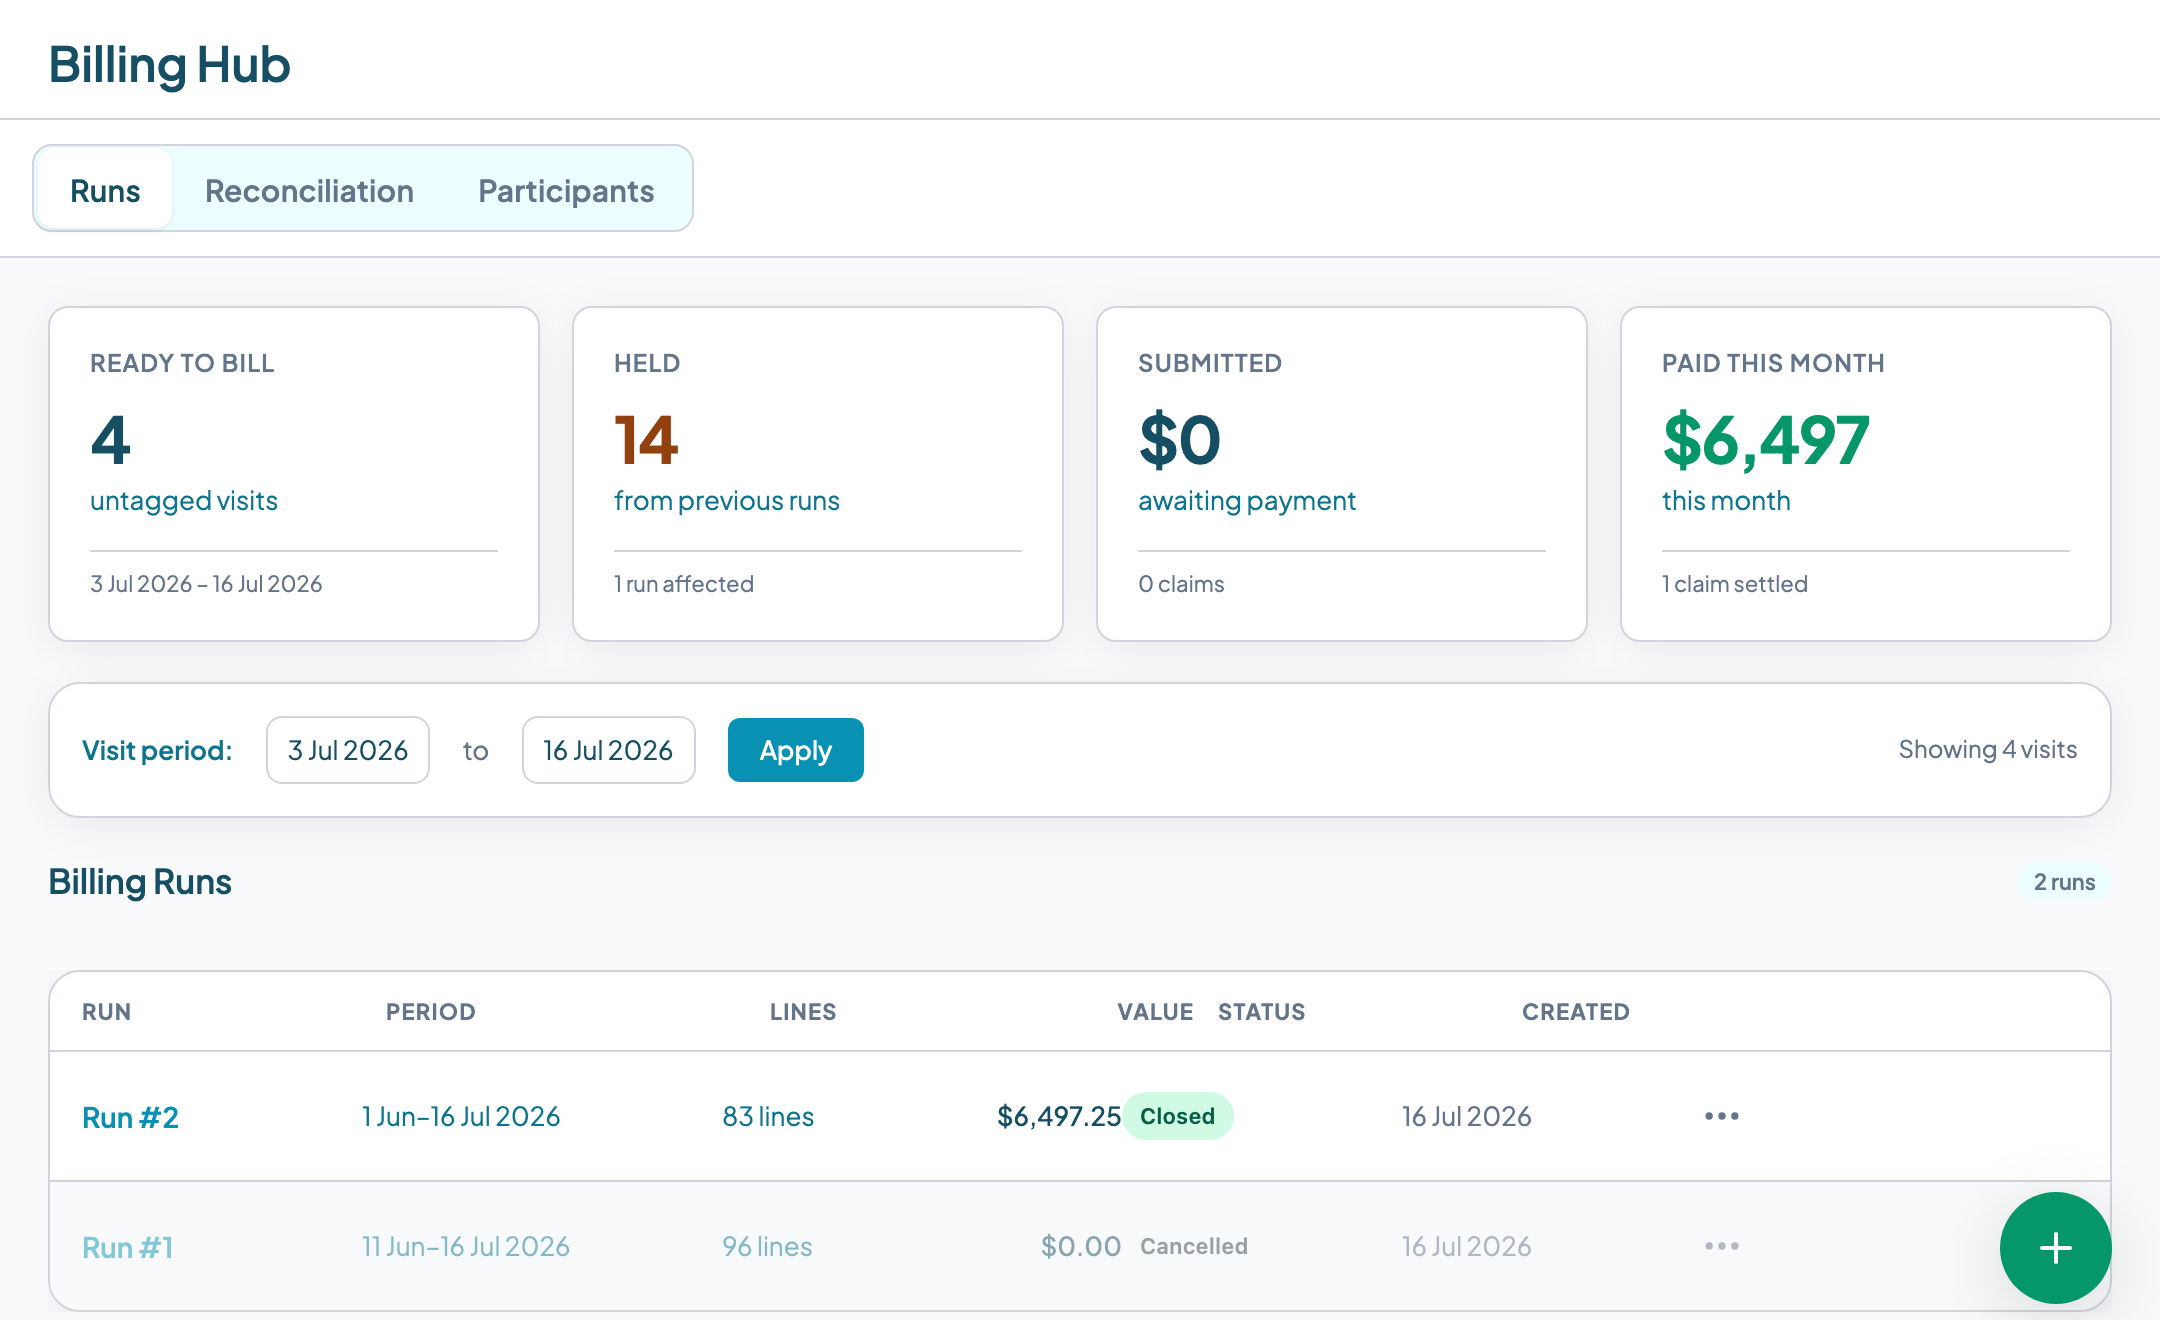Image resolution: width=2160 pixels, height=1320 pixels.
Task: Select the Ready to Bill card
Action: 294,474
